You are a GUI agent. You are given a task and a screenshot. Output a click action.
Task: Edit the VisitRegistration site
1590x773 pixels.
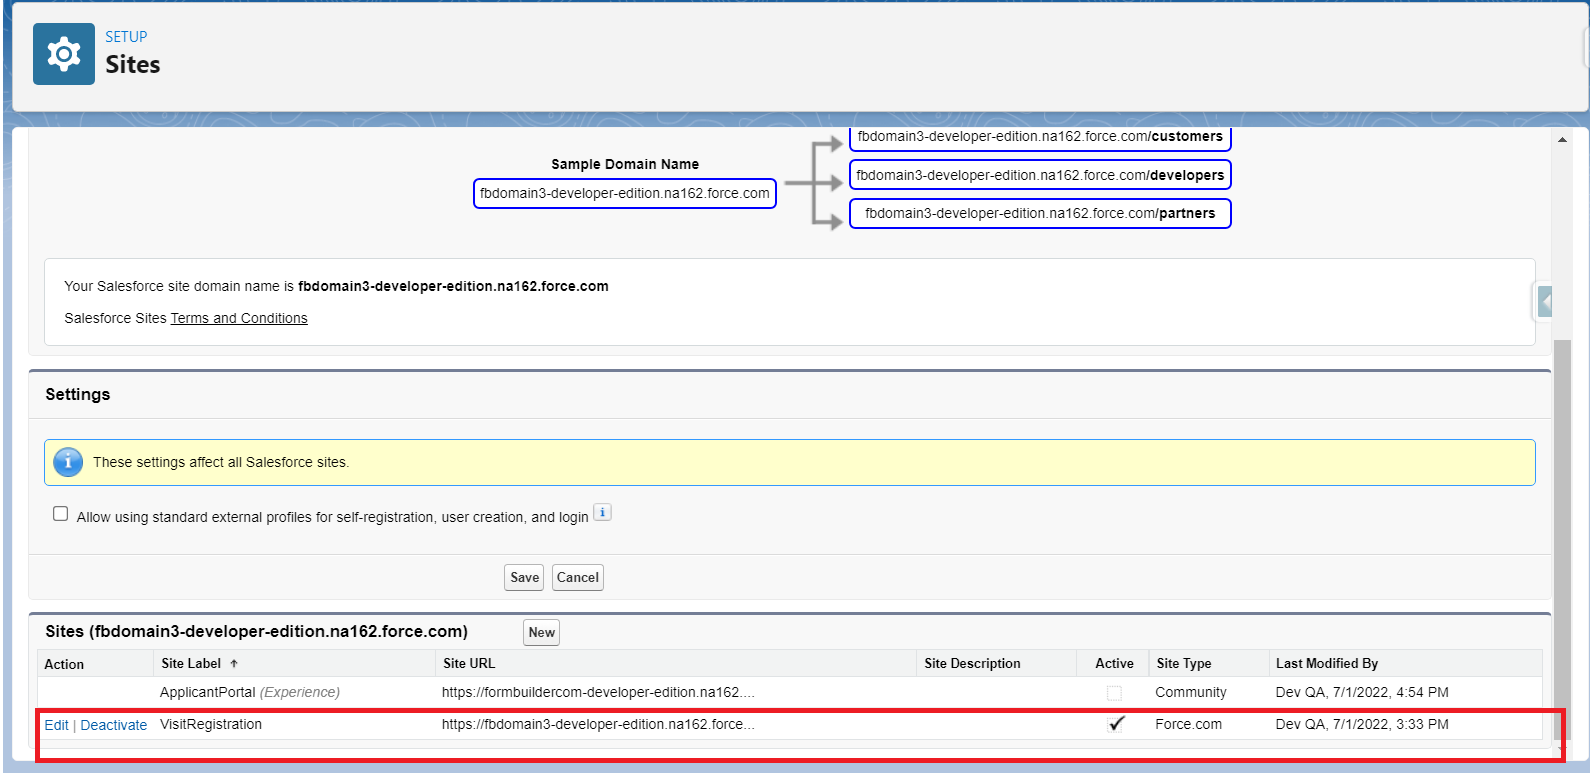[x=56, y=725]
